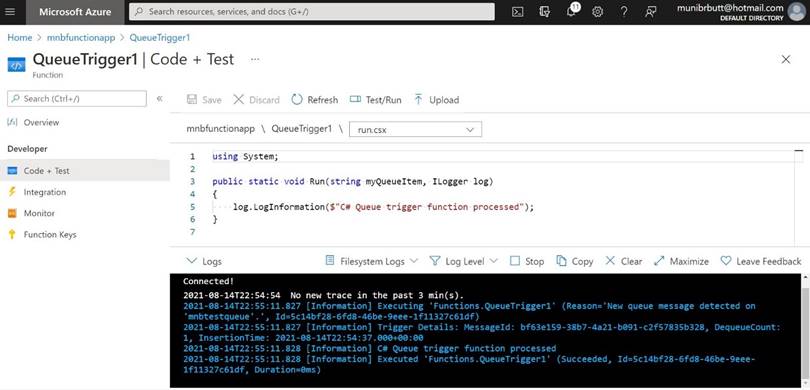Open portal settings gear icon

tap(597, 12)
